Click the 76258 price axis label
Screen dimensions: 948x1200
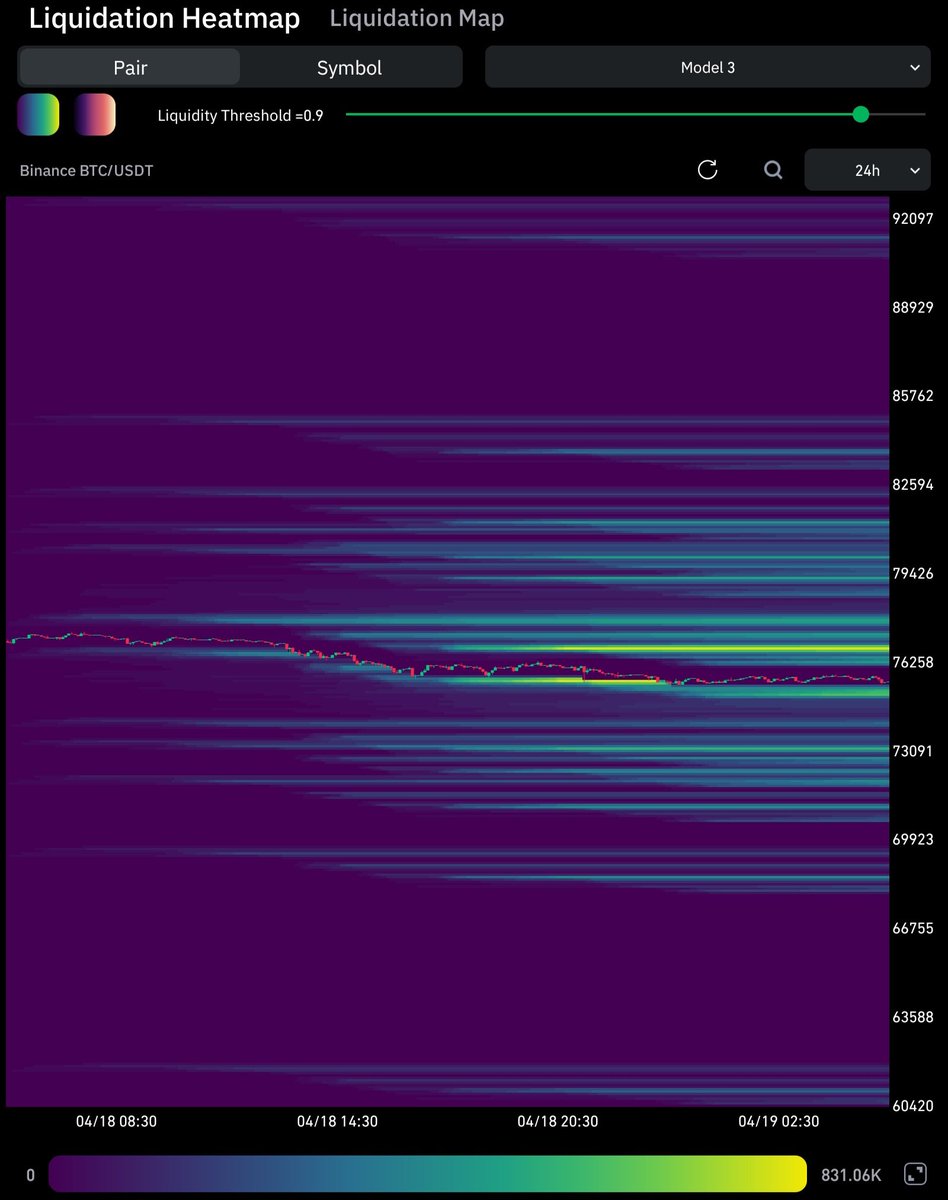click(x=912, y=662)
